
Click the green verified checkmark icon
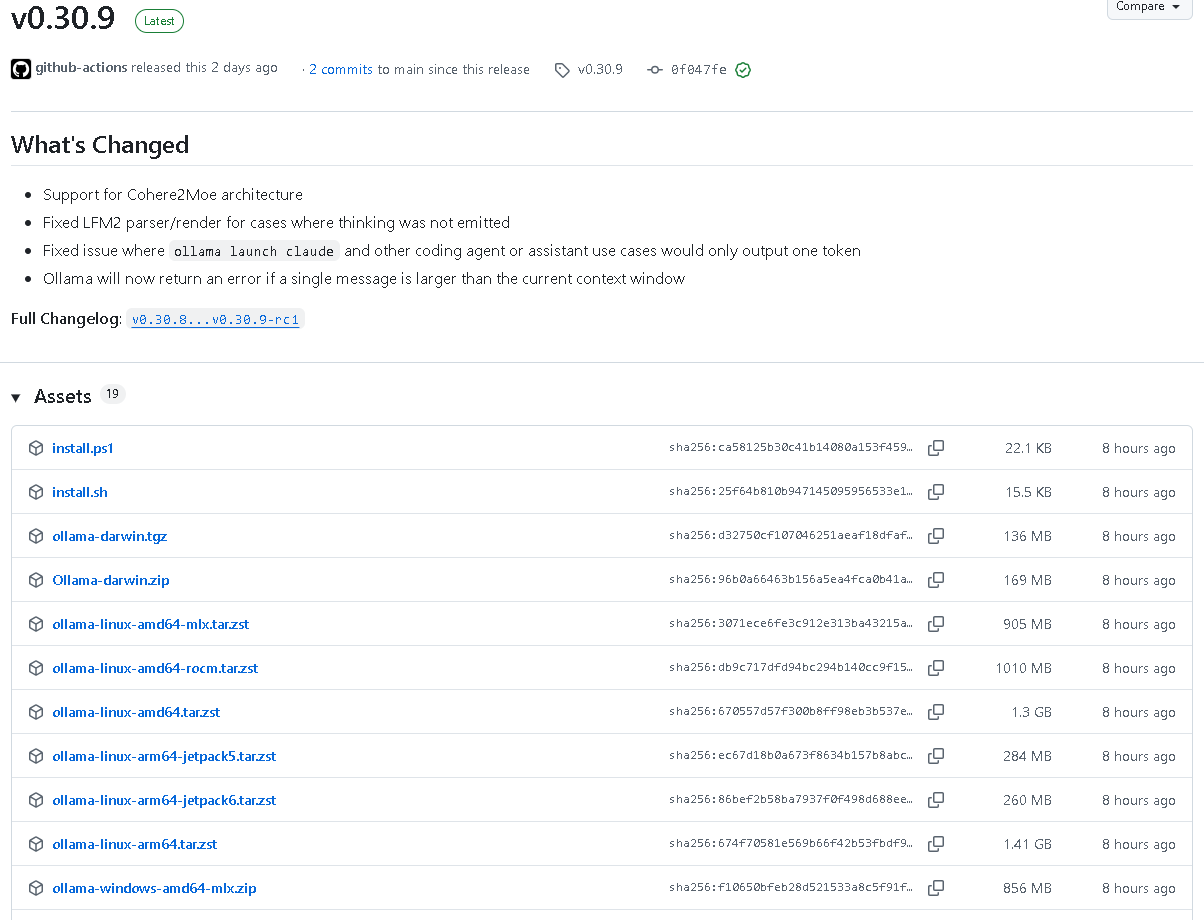(743, 70)
